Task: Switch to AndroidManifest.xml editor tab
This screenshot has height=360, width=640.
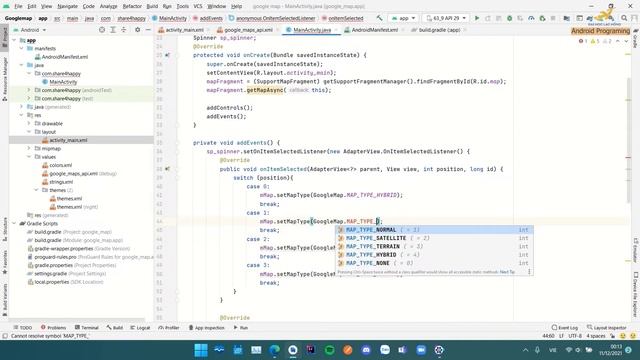Action: click(x=375, y=30)
